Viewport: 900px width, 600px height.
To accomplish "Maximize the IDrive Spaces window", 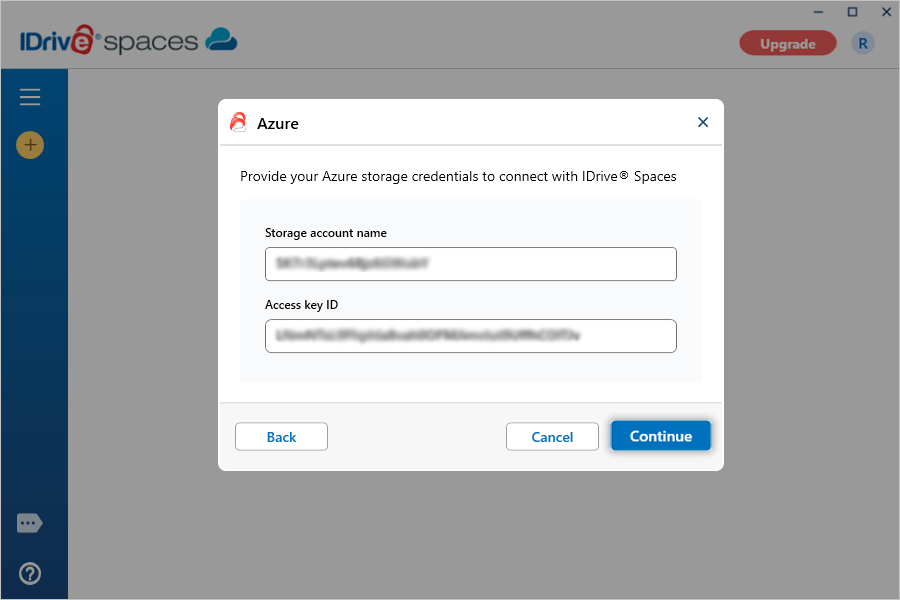I will 852,12.
